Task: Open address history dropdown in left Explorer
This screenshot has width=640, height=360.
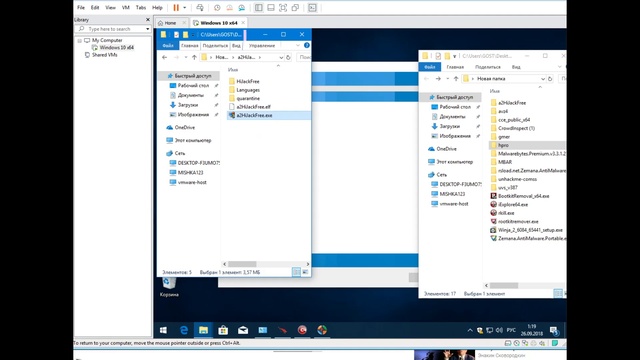Action: (281, 58)
